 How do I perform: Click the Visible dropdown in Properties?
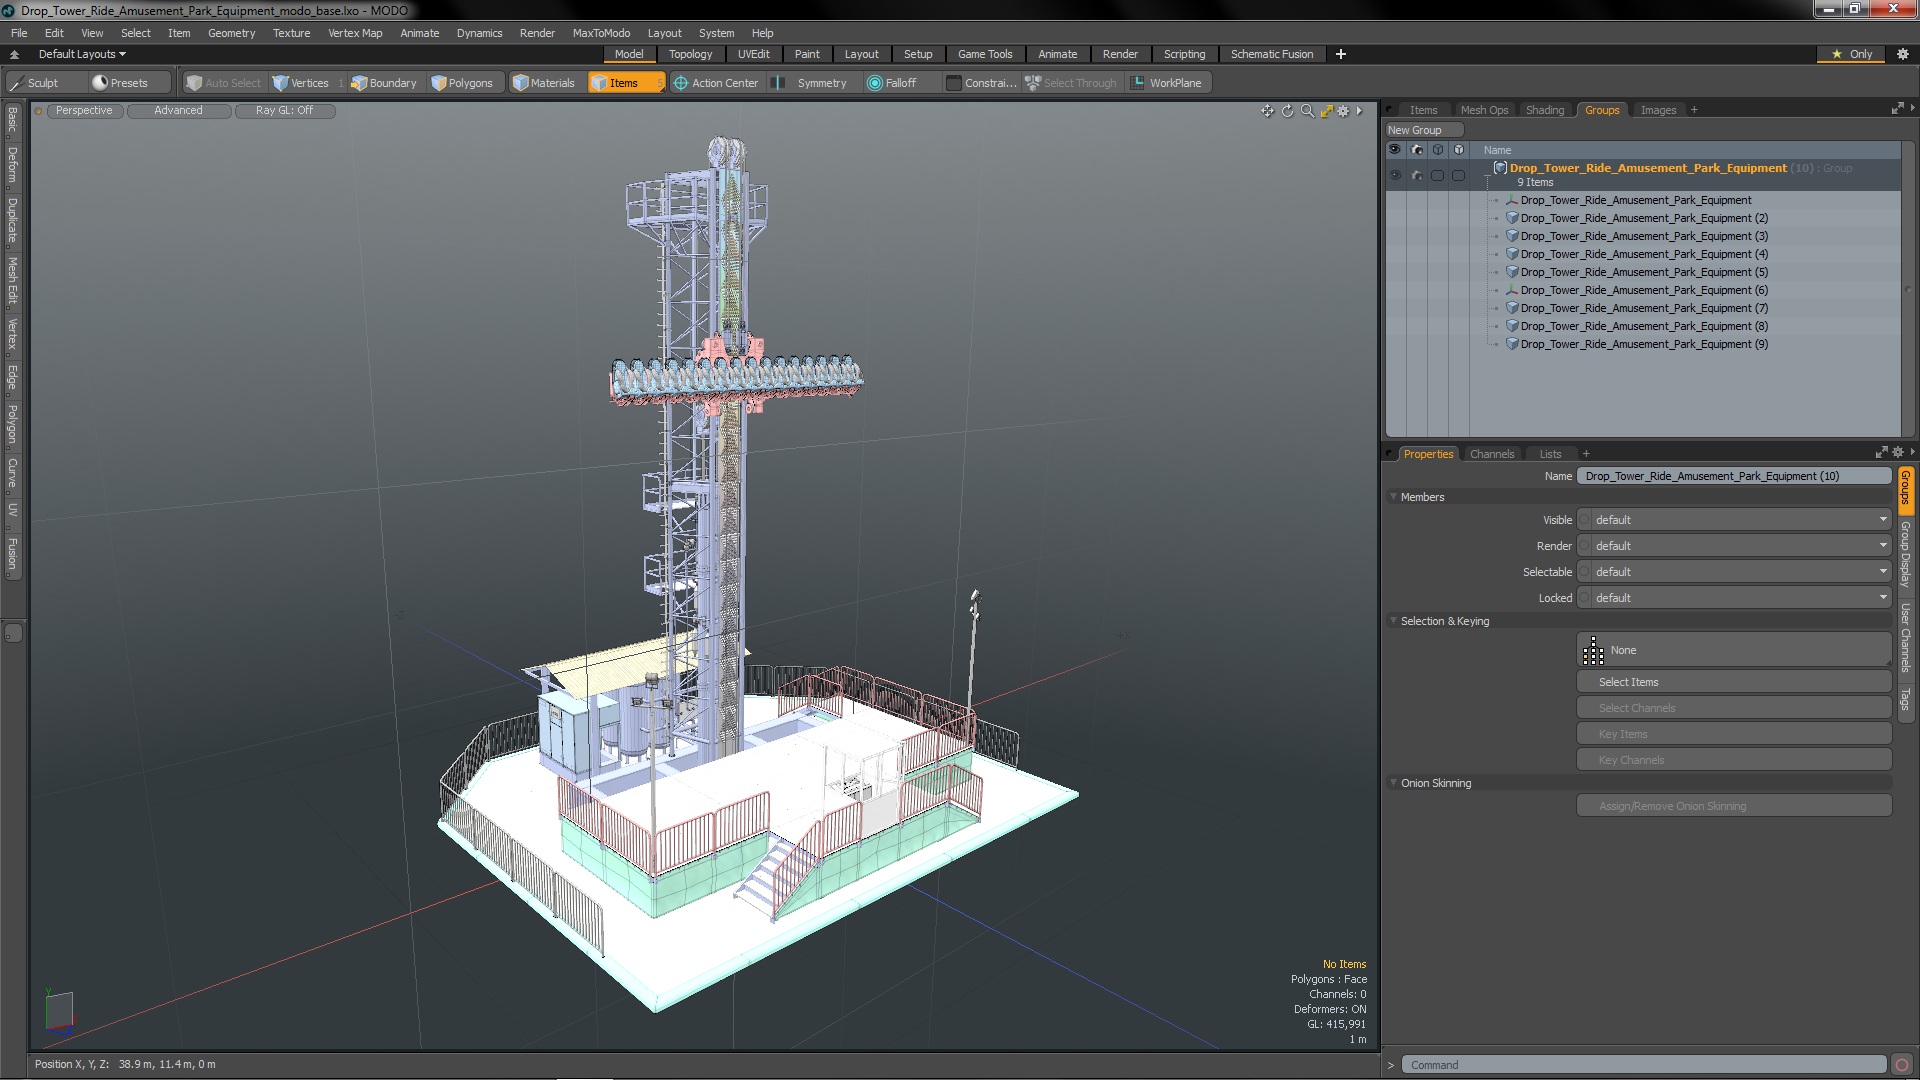(1734, 518)
